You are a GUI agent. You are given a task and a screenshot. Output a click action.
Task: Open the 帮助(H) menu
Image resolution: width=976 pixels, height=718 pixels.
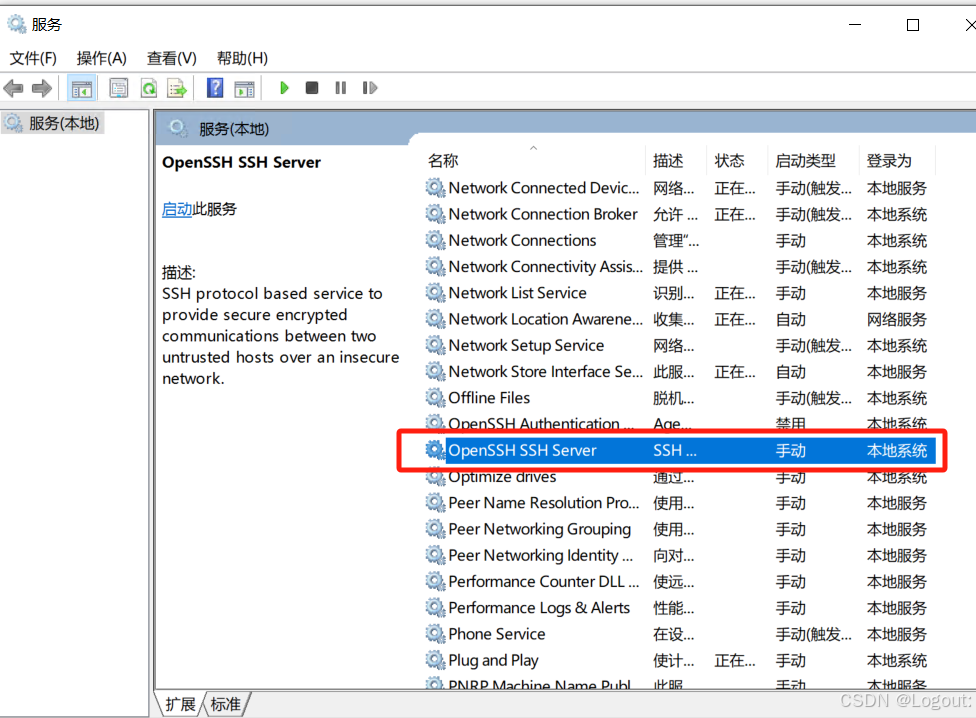click(242, 58)
